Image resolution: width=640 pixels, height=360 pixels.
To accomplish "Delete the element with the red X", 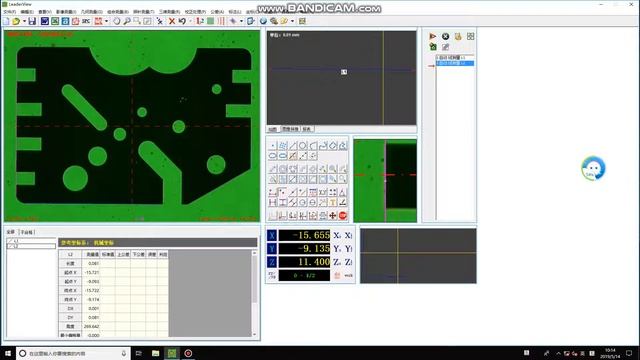I will [x=172, y=21].
